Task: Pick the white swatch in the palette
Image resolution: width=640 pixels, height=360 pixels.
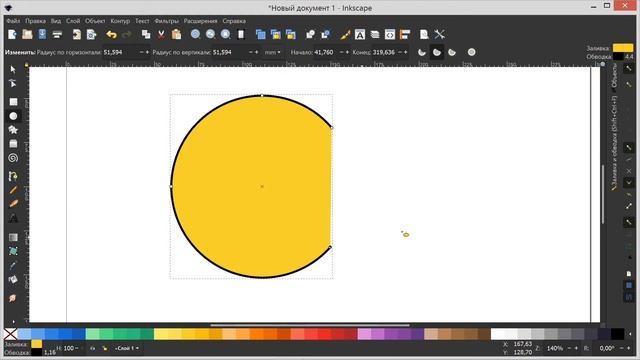Action: pos(497,334)
